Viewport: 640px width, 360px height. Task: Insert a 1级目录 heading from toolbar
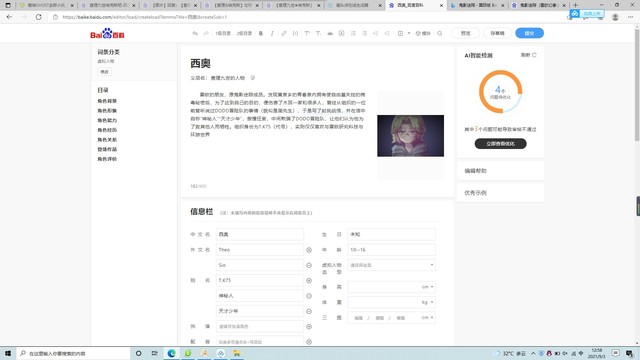[223, 33]
